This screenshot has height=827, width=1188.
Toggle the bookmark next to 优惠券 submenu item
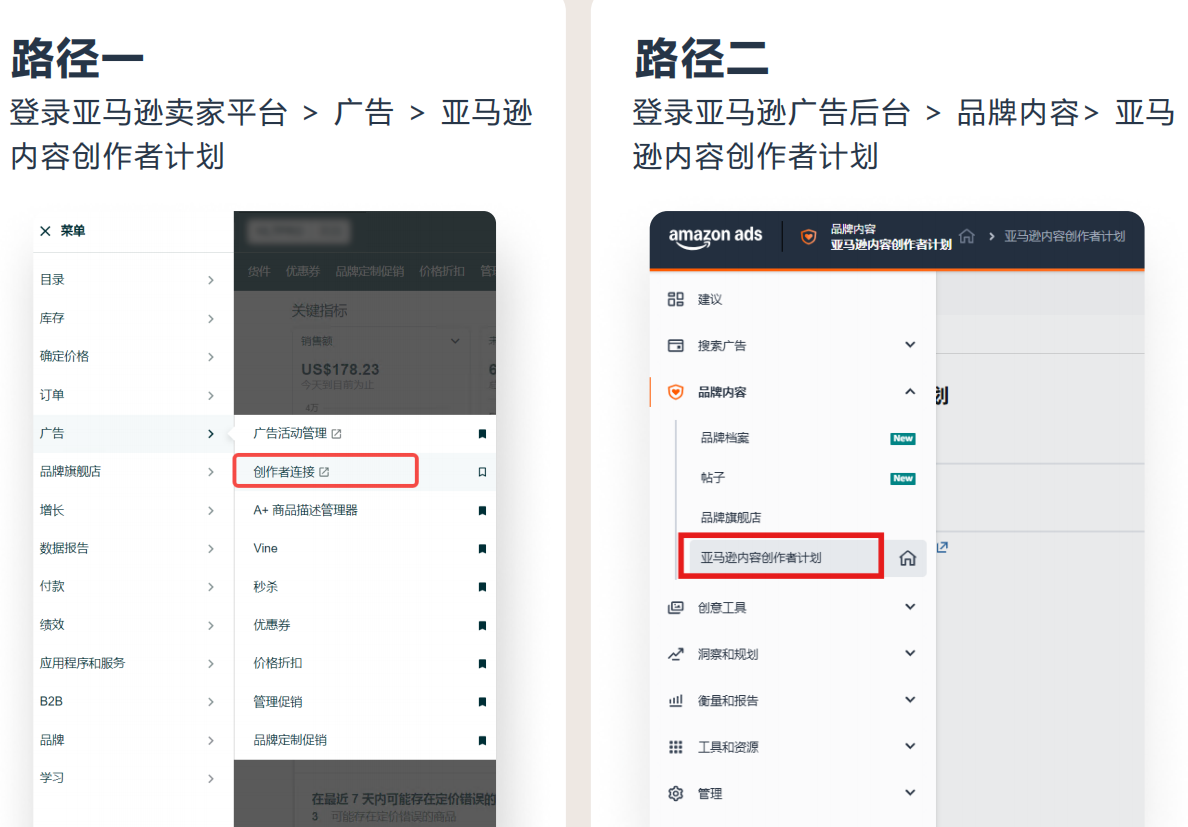coord(482,625)
